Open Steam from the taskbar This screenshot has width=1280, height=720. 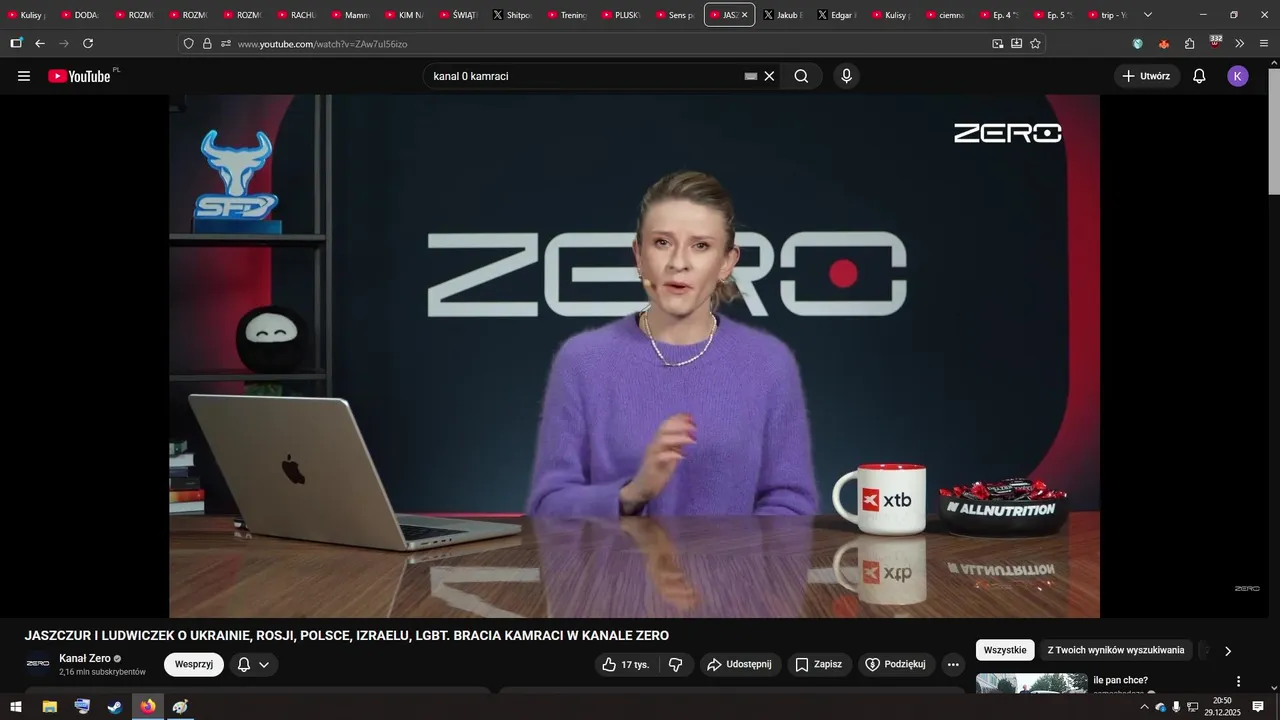click(x=115, y=706)
